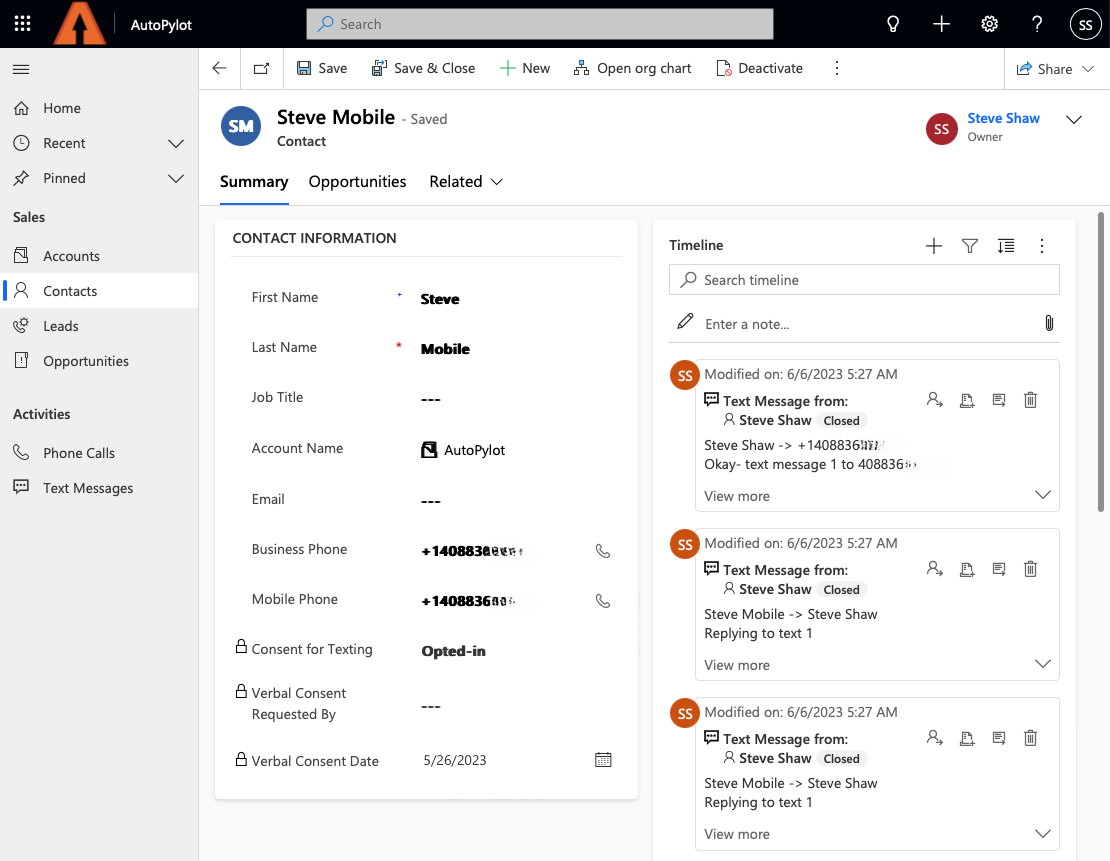Screen dimensions: 1110x861
Task: Open the Steve Shaw owner link
Action: (x=1003, y=118)
